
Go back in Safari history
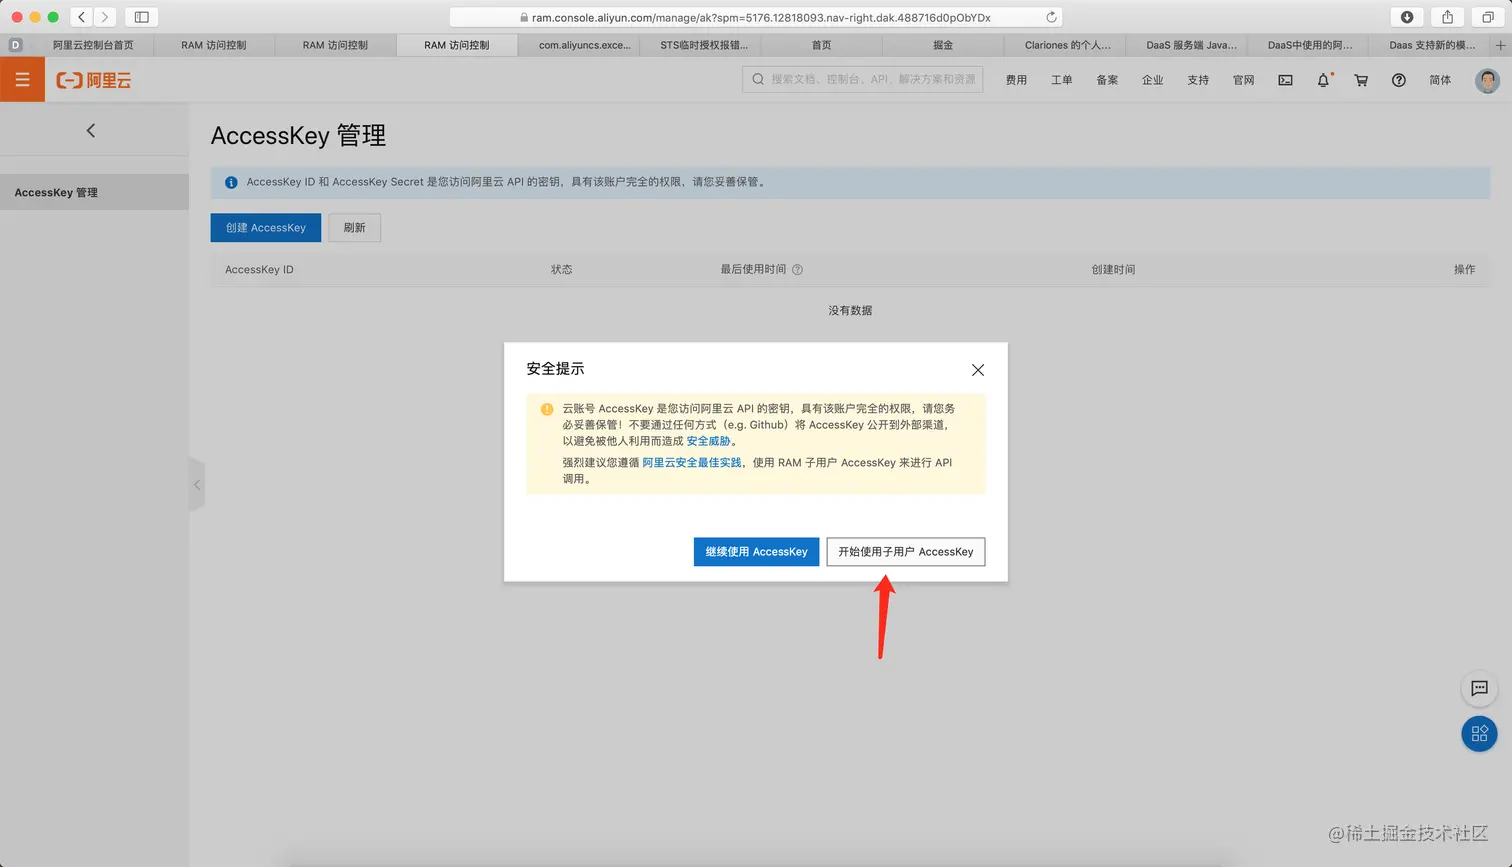[82, 17]
